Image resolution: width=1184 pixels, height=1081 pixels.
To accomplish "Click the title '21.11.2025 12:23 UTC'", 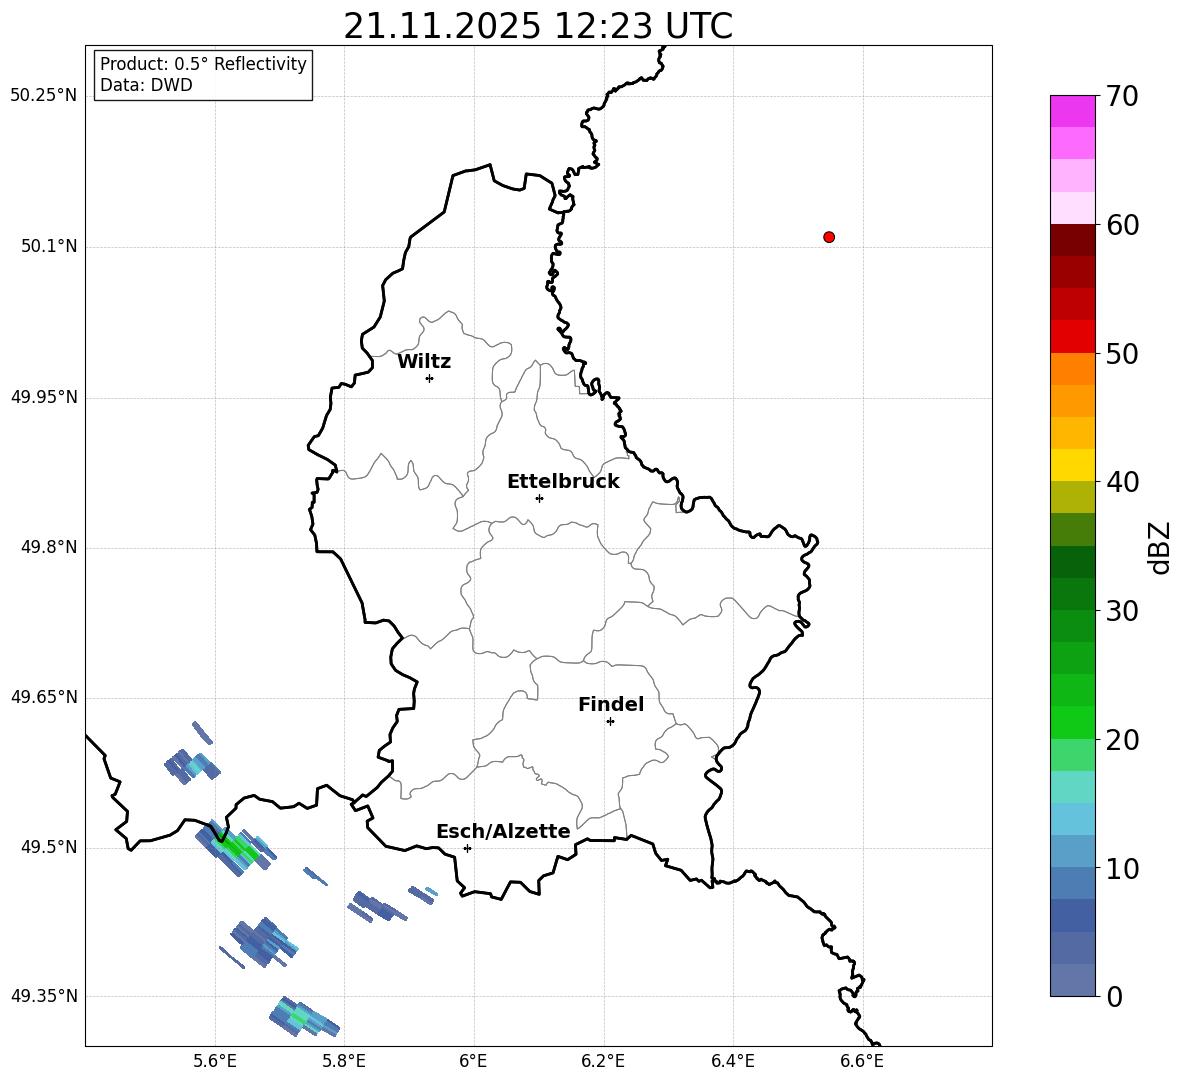I will 538,26.
